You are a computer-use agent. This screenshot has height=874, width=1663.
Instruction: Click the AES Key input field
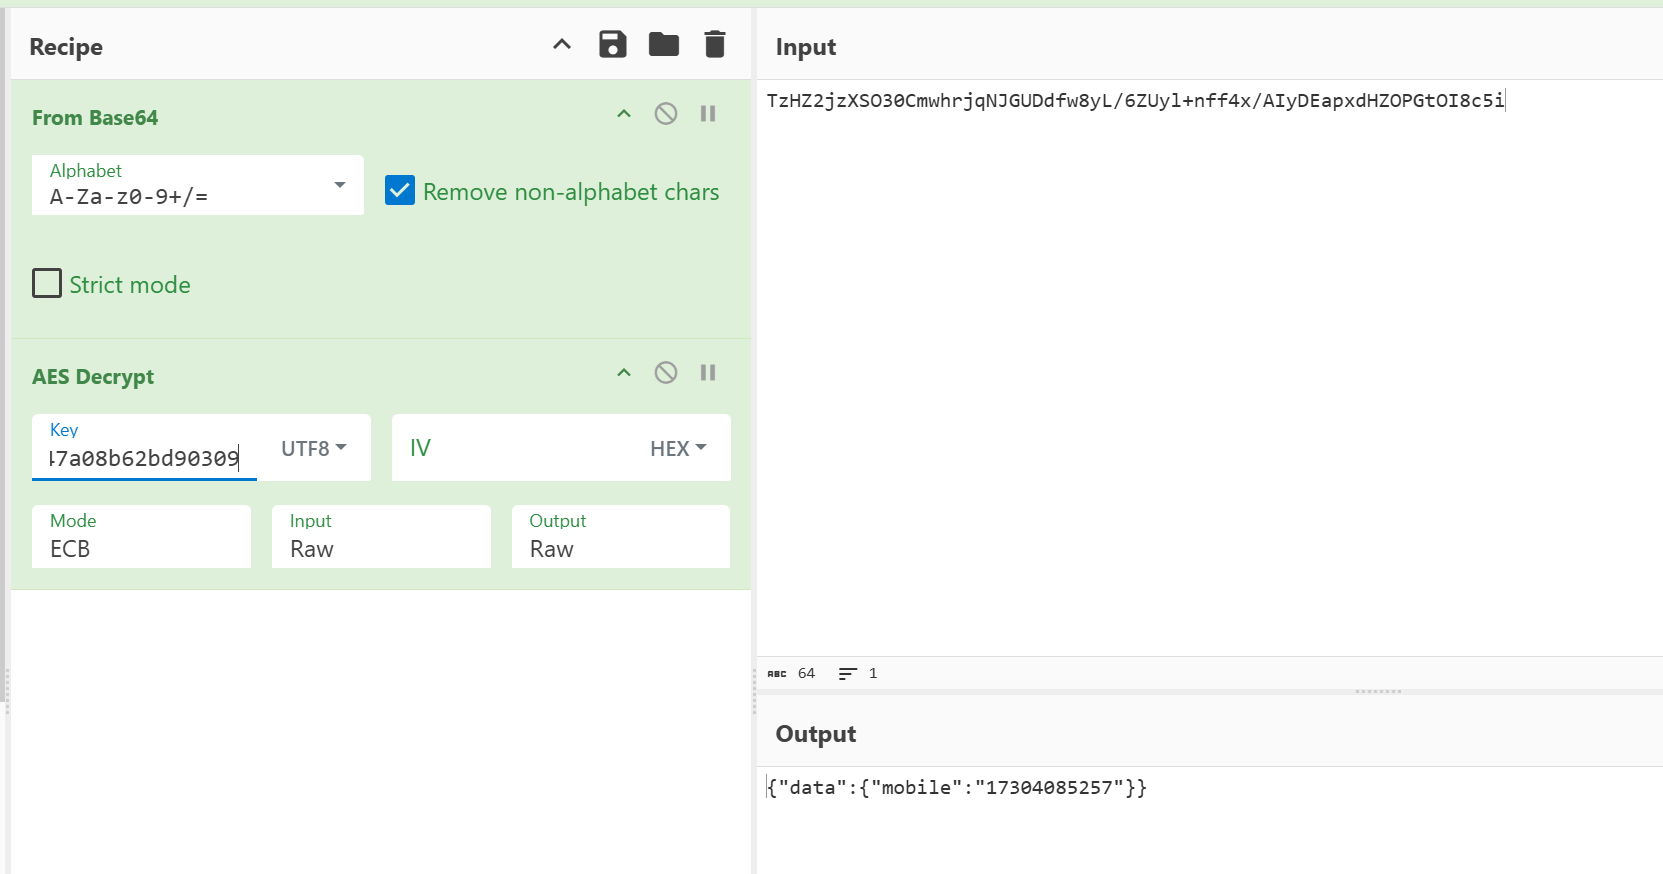(145, 458)
